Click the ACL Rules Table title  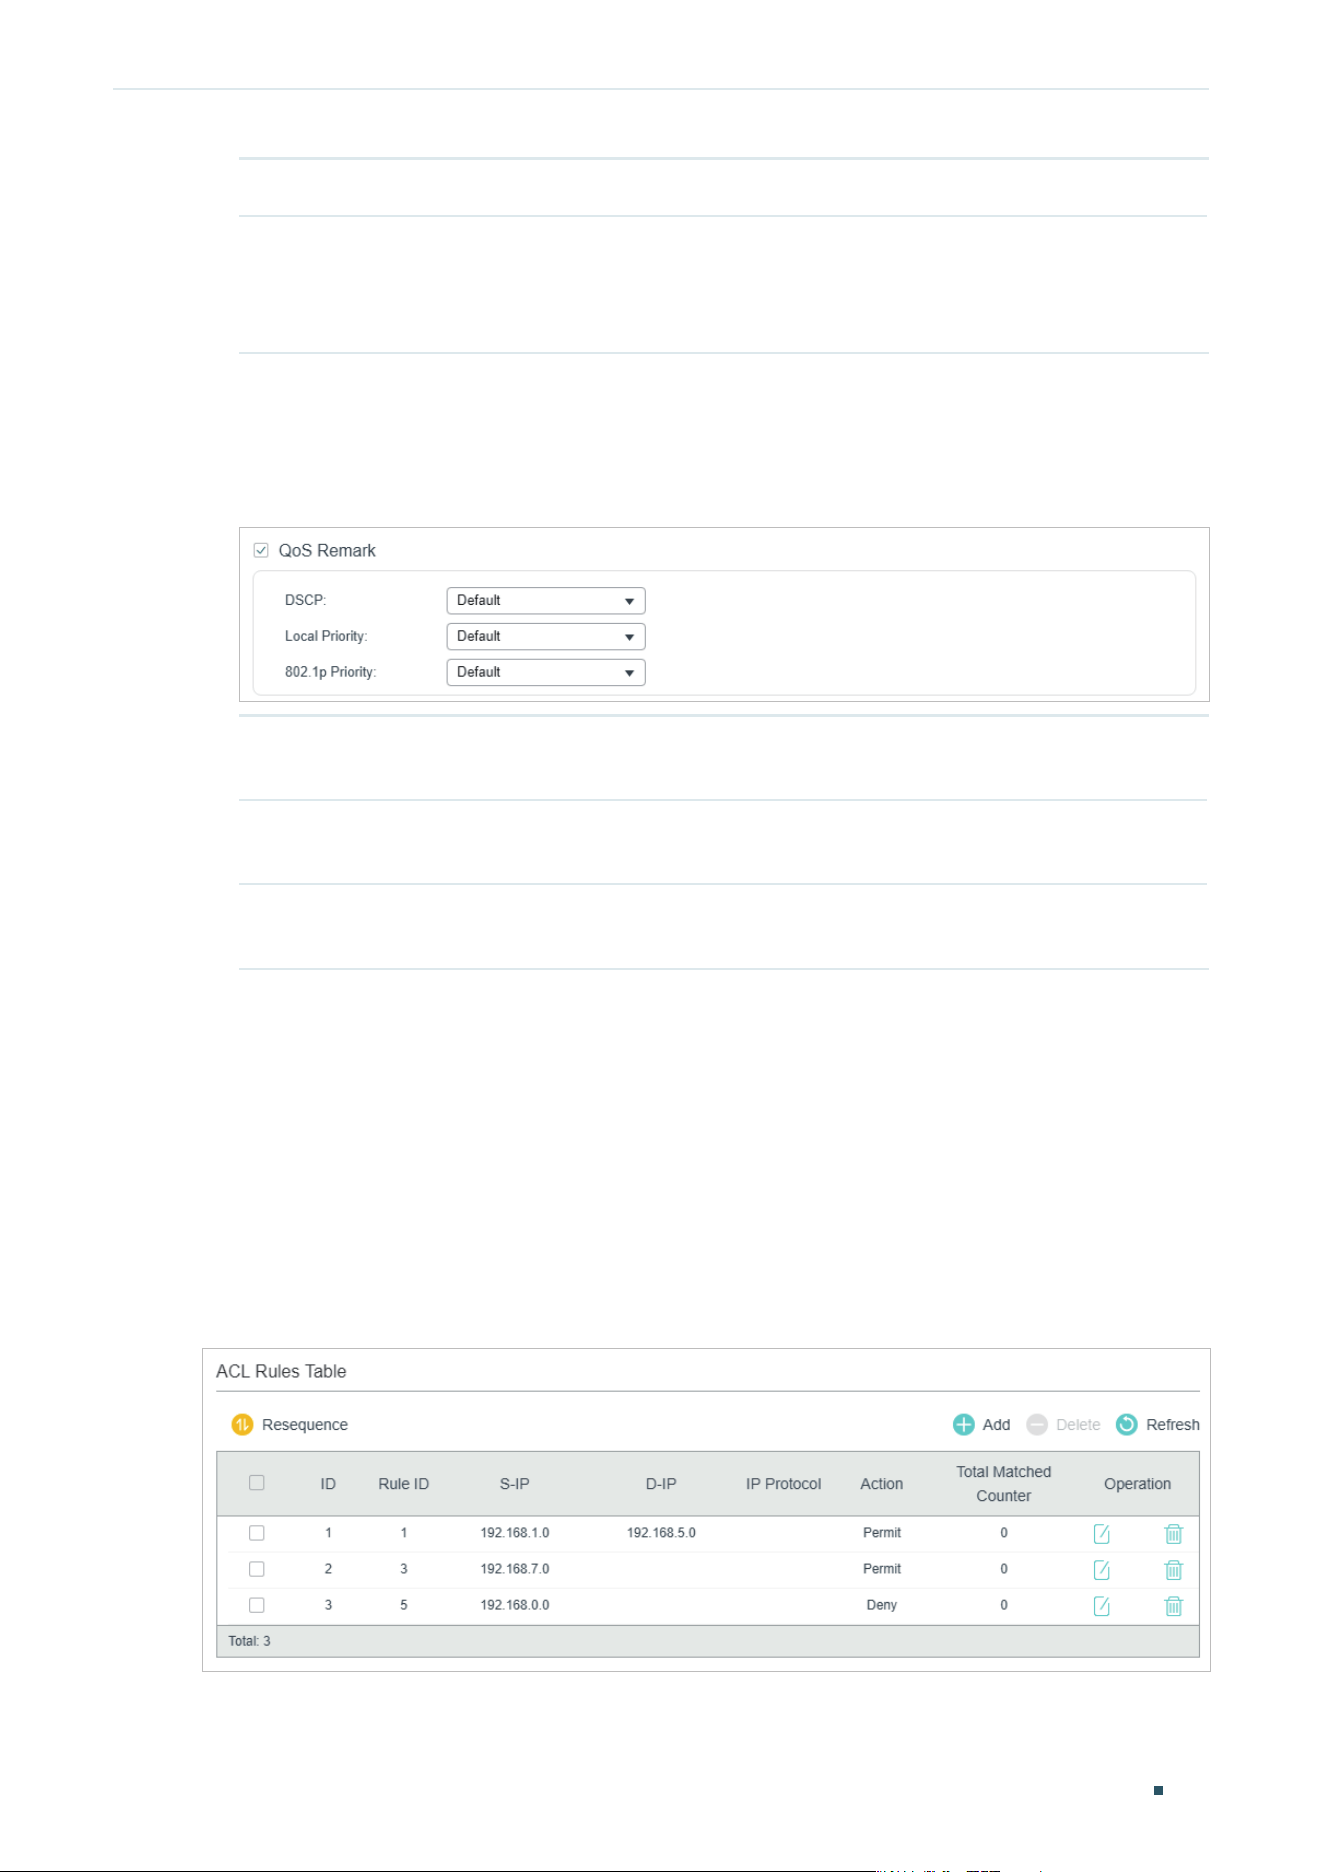(x=281, y=1372)
